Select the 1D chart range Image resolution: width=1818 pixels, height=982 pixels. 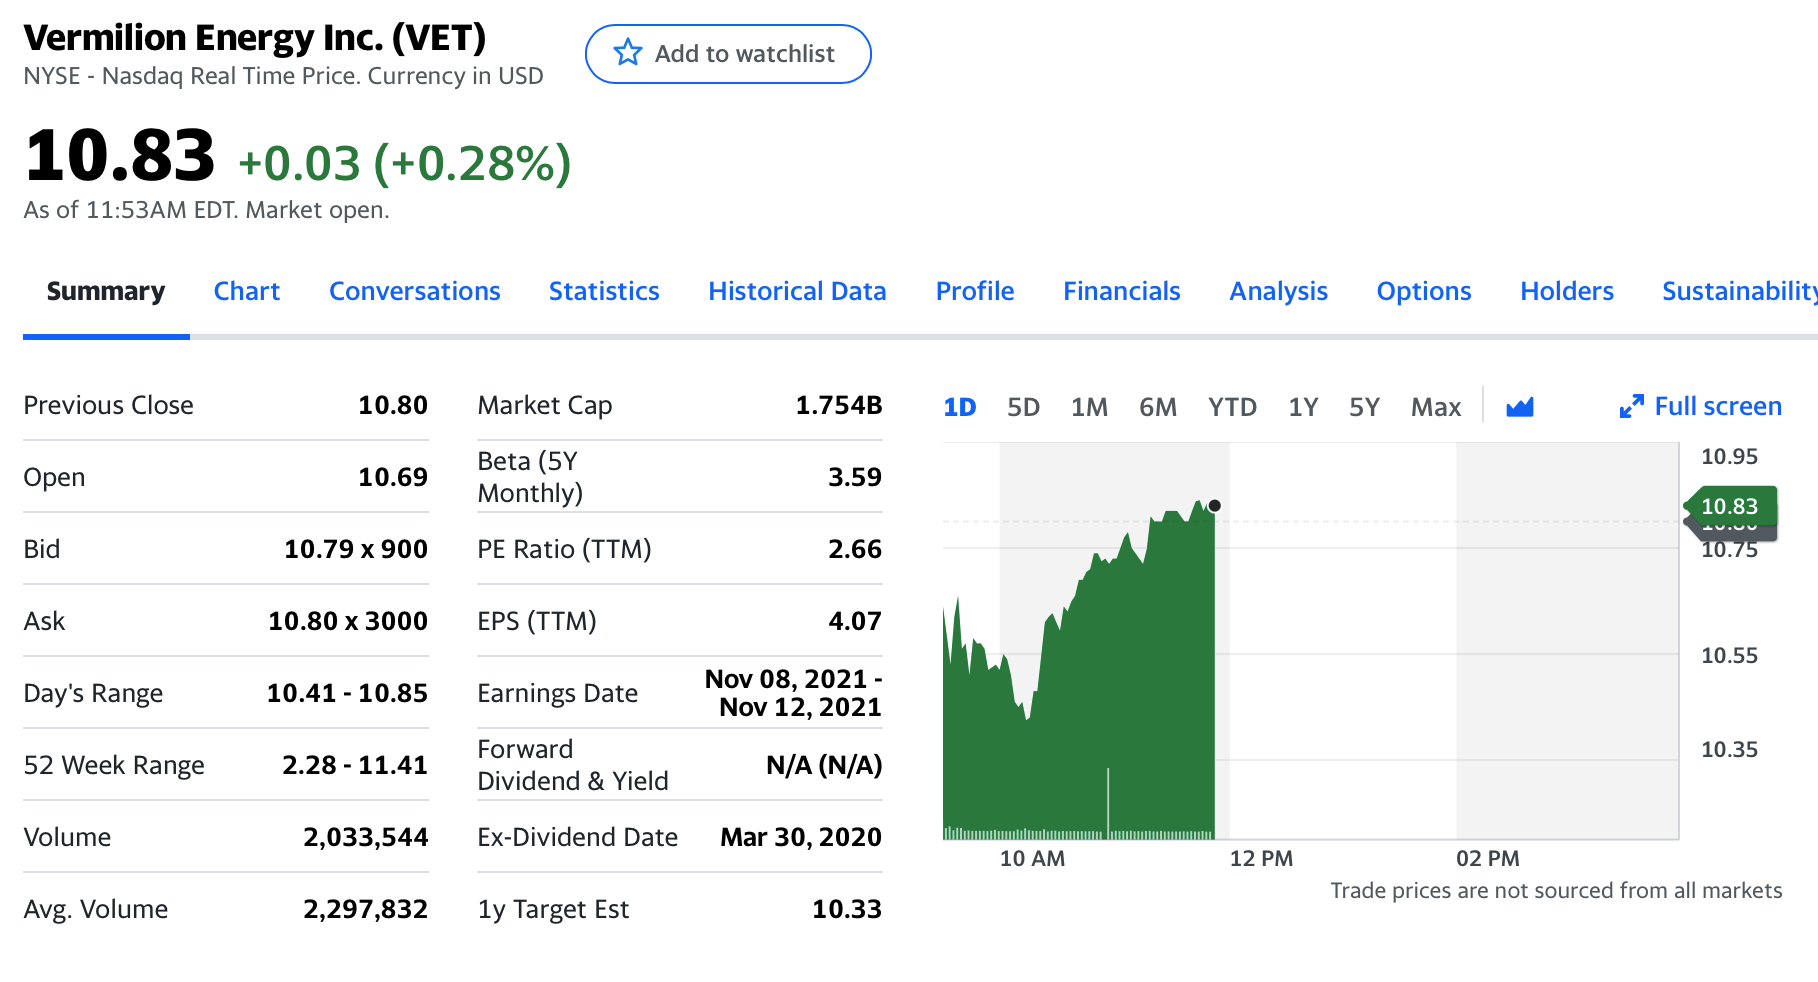(960, 407)
